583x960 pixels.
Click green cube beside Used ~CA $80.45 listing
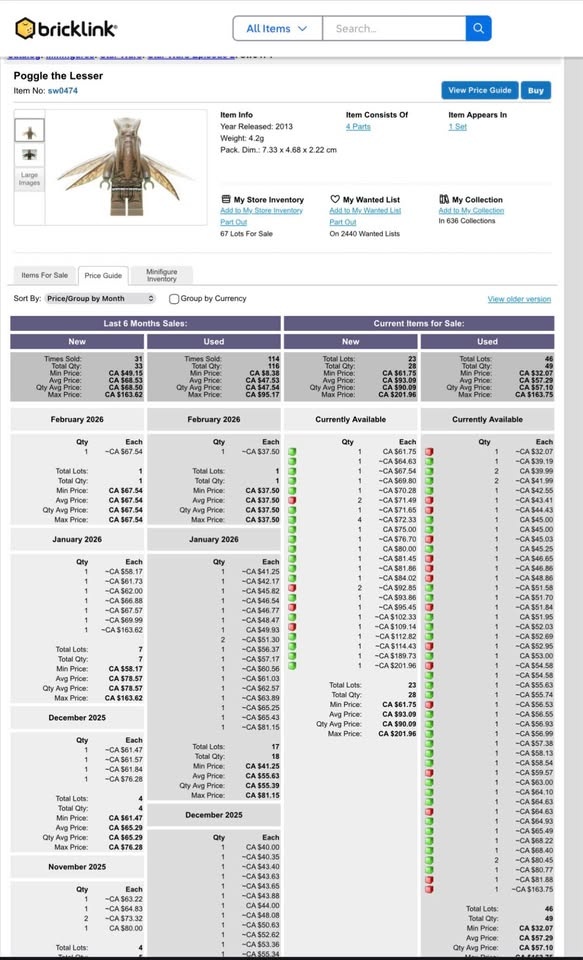point(429,860)
